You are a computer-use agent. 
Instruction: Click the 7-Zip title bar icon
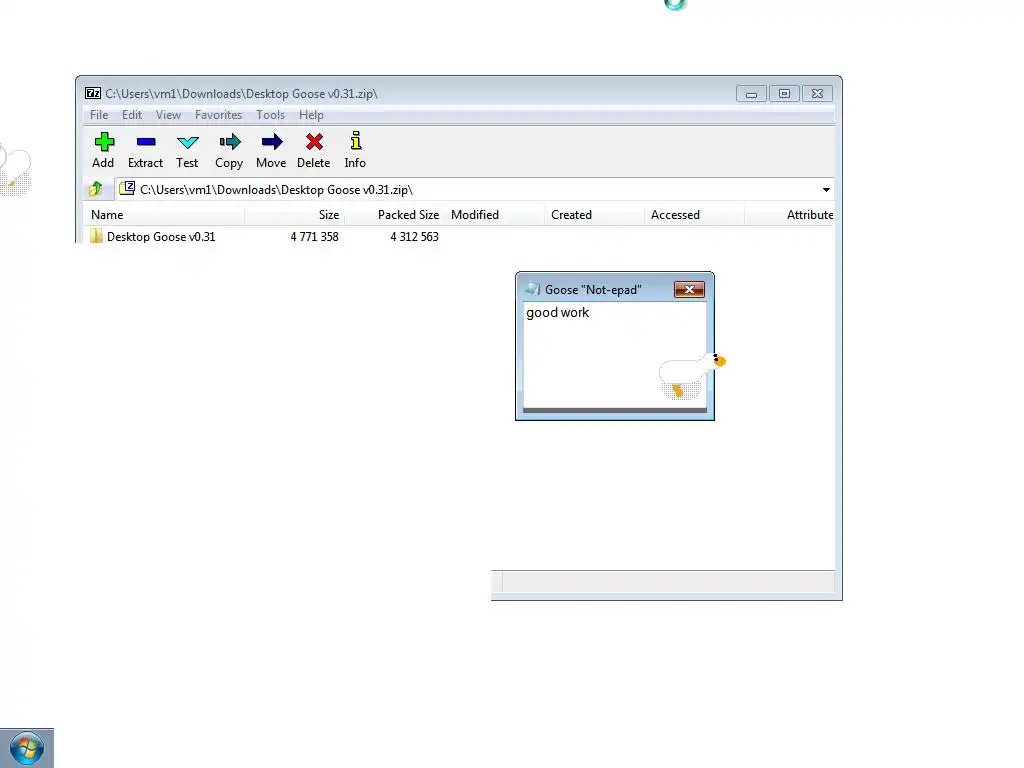click(93, 93)
